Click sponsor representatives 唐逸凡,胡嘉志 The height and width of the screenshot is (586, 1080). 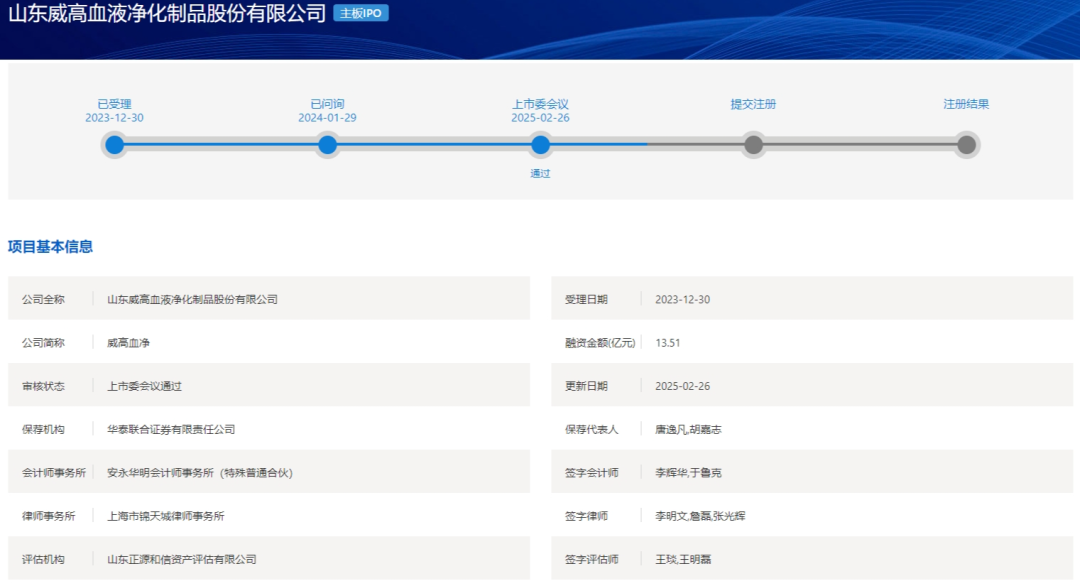coord(688,430)
